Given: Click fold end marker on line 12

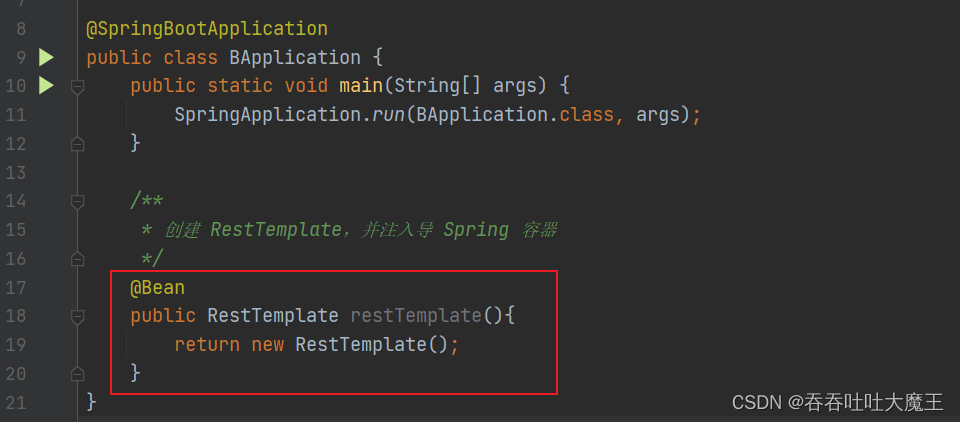Looking at the screenshot, I should pos(77,144).
